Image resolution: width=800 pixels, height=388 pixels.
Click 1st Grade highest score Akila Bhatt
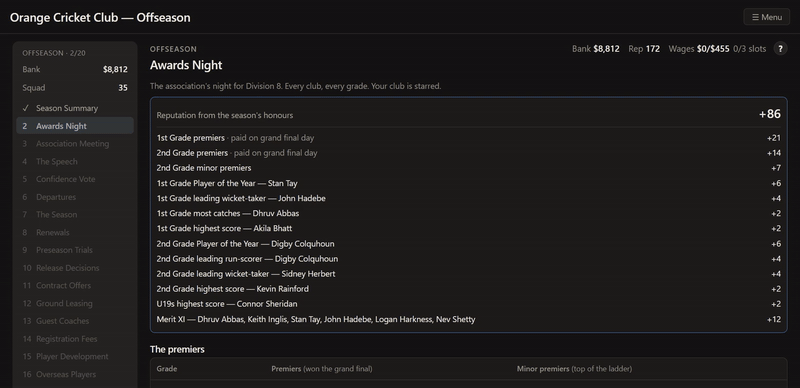[468, 228]
